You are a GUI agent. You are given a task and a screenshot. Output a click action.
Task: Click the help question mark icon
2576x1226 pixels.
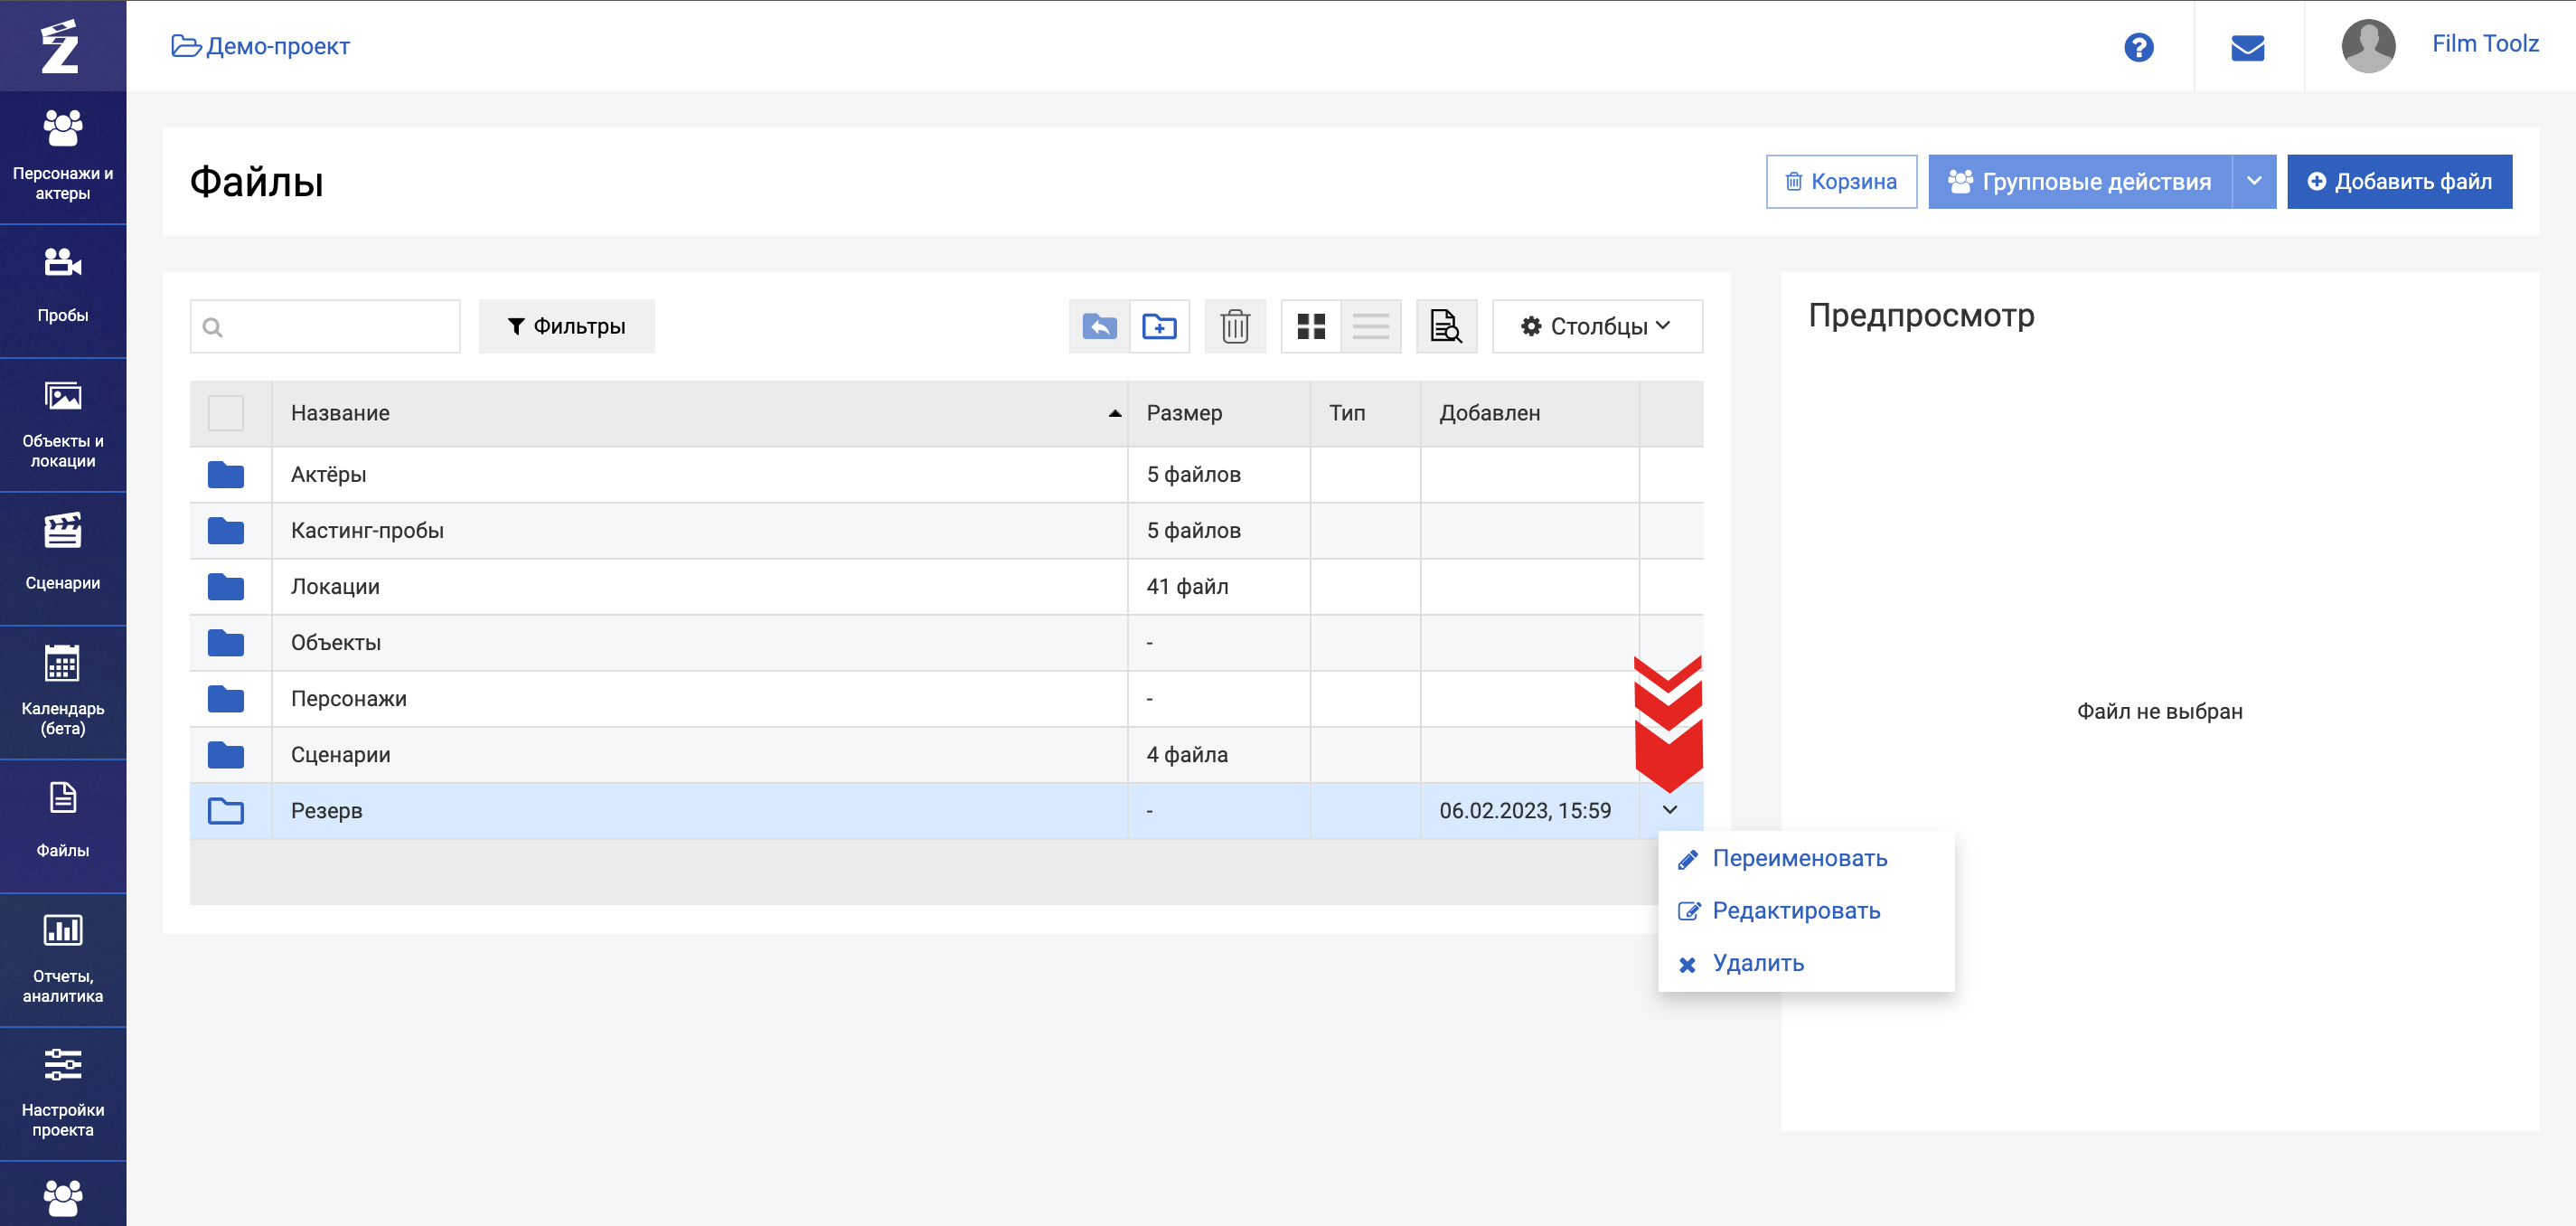[x=2138, y=47]
